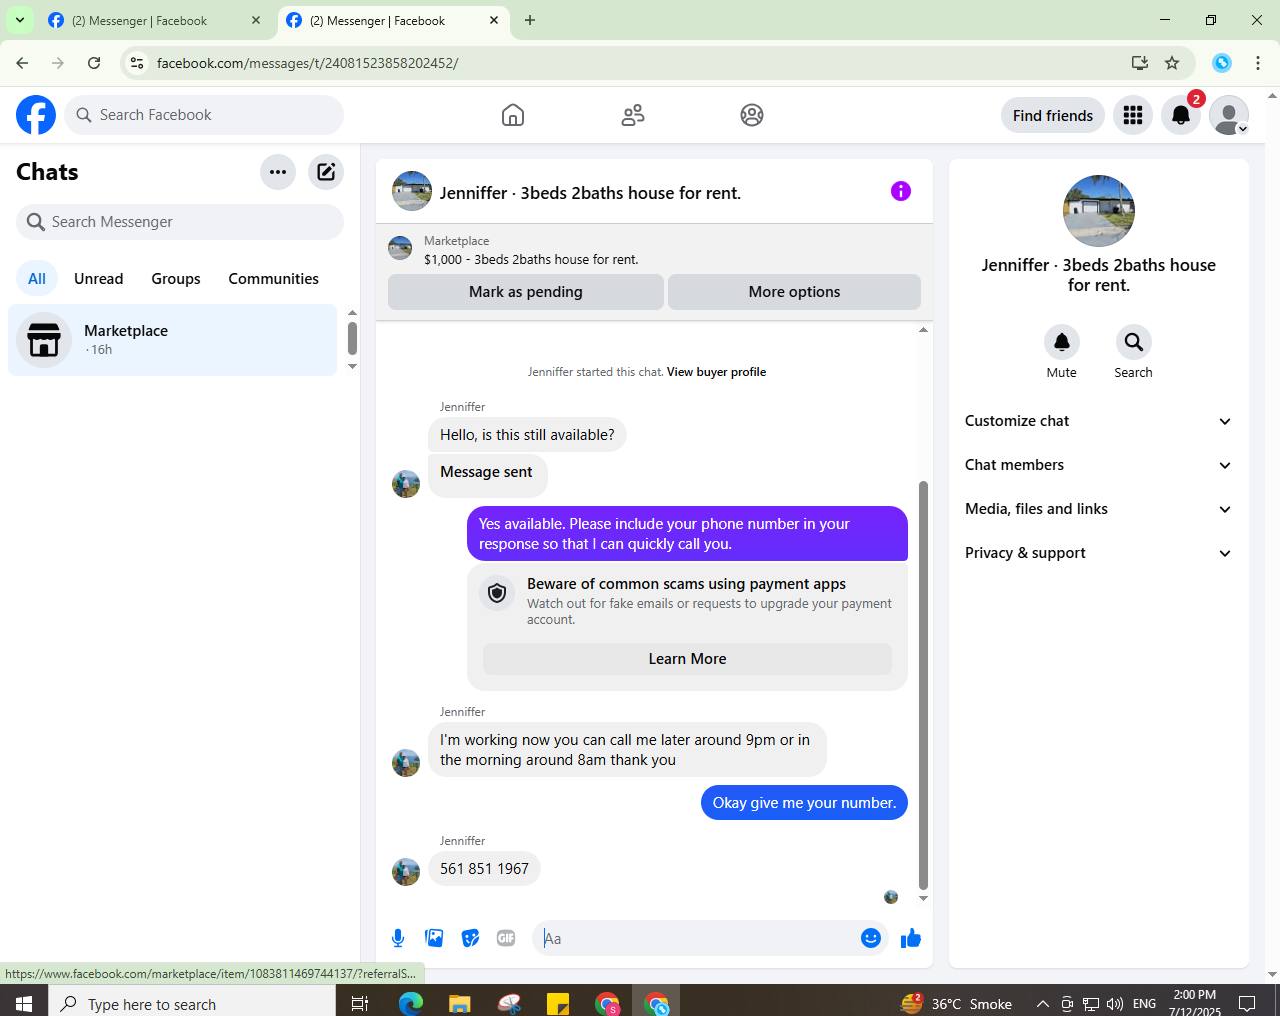The image size is (1280, 1016).
Task: Open a new browser tab
Action: tap(530, 20)
